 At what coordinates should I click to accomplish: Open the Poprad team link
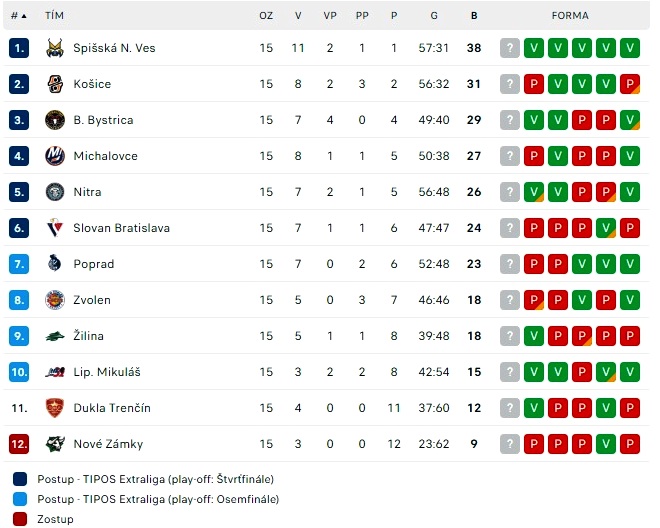coord(93,264)
